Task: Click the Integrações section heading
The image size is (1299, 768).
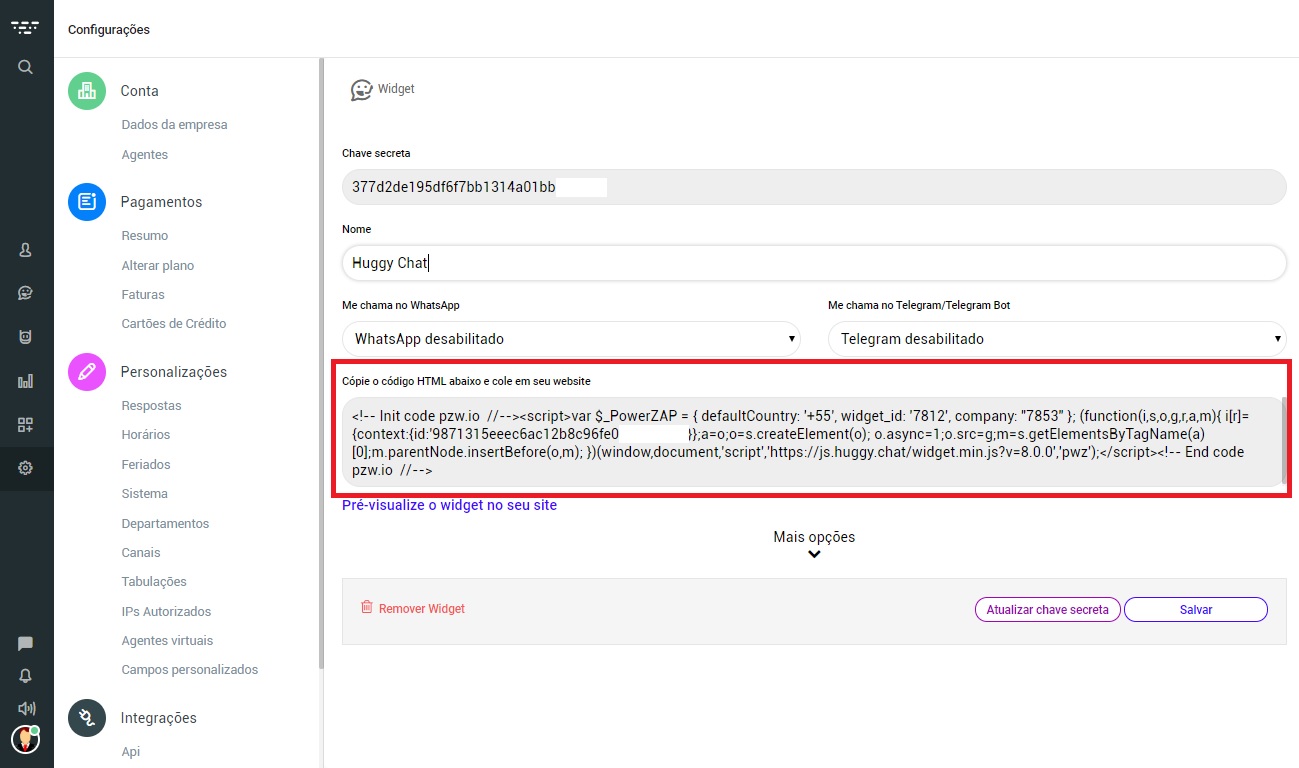Action: tap(158, 718)
